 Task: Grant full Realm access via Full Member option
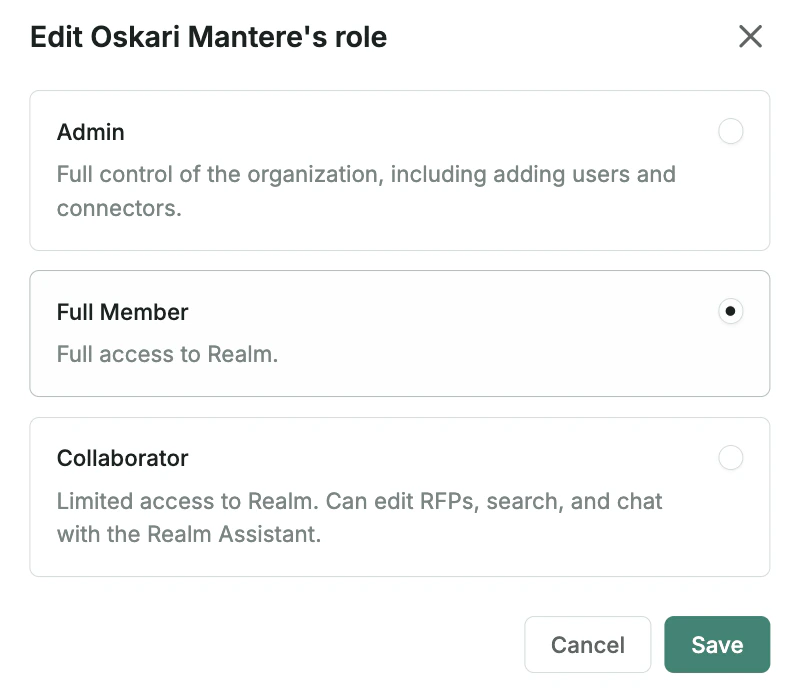click(731, 311)
